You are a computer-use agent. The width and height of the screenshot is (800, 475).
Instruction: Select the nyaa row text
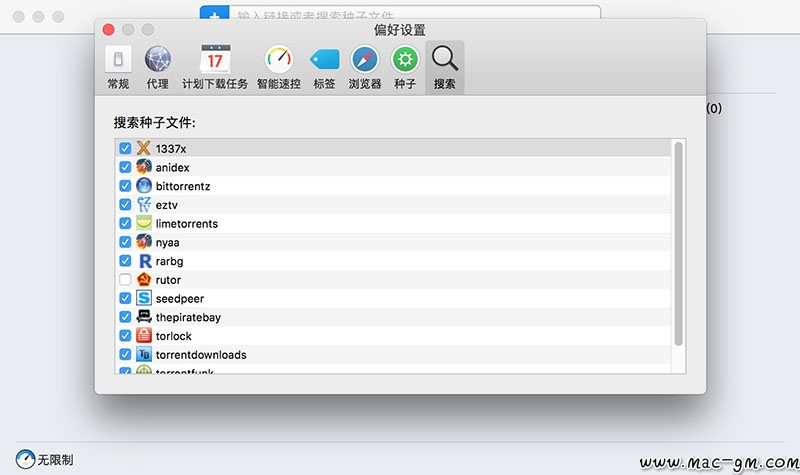click(167, 243)
